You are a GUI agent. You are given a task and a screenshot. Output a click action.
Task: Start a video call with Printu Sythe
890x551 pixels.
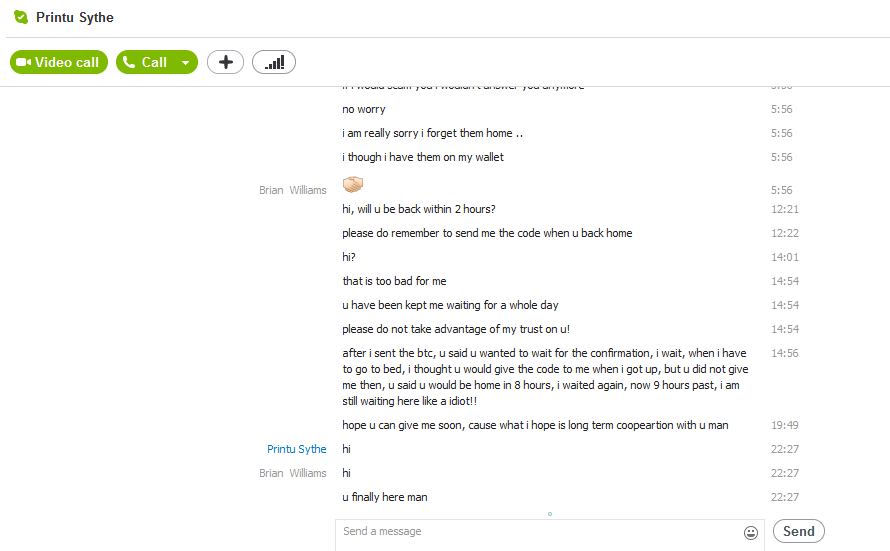point(59,62)
